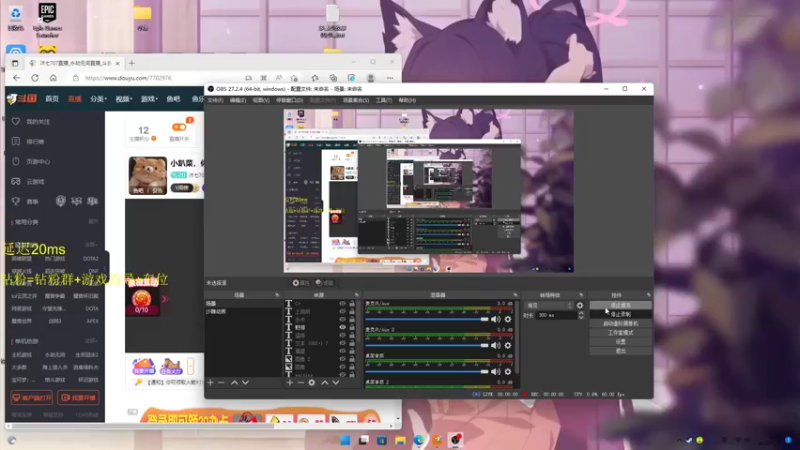Image resolution: width=800 pixels, height=450 pixels.
Task: Toggle the 直播开关 switch on Douyu page
Action: pyautogui.click(x=179, y=127)
